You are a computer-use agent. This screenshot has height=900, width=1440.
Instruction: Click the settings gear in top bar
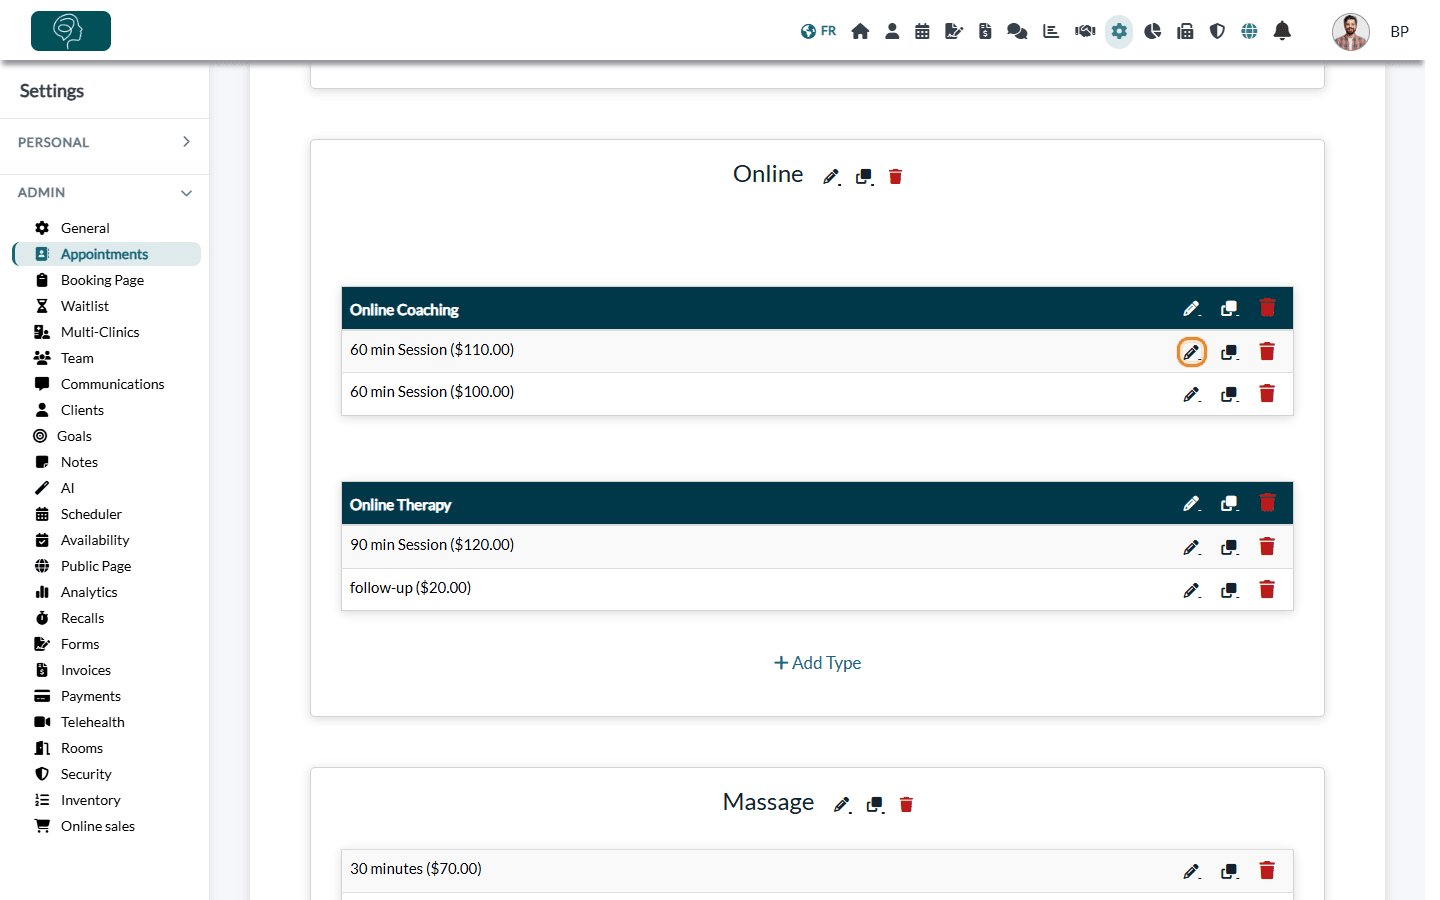pyautogui.click(x=1119, y=31)
